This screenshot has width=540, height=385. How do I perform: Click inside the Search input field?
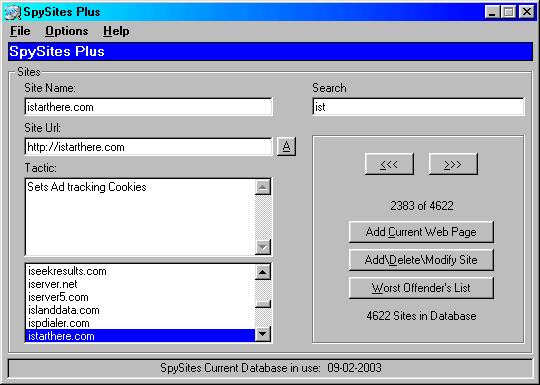tap(418, 107)
